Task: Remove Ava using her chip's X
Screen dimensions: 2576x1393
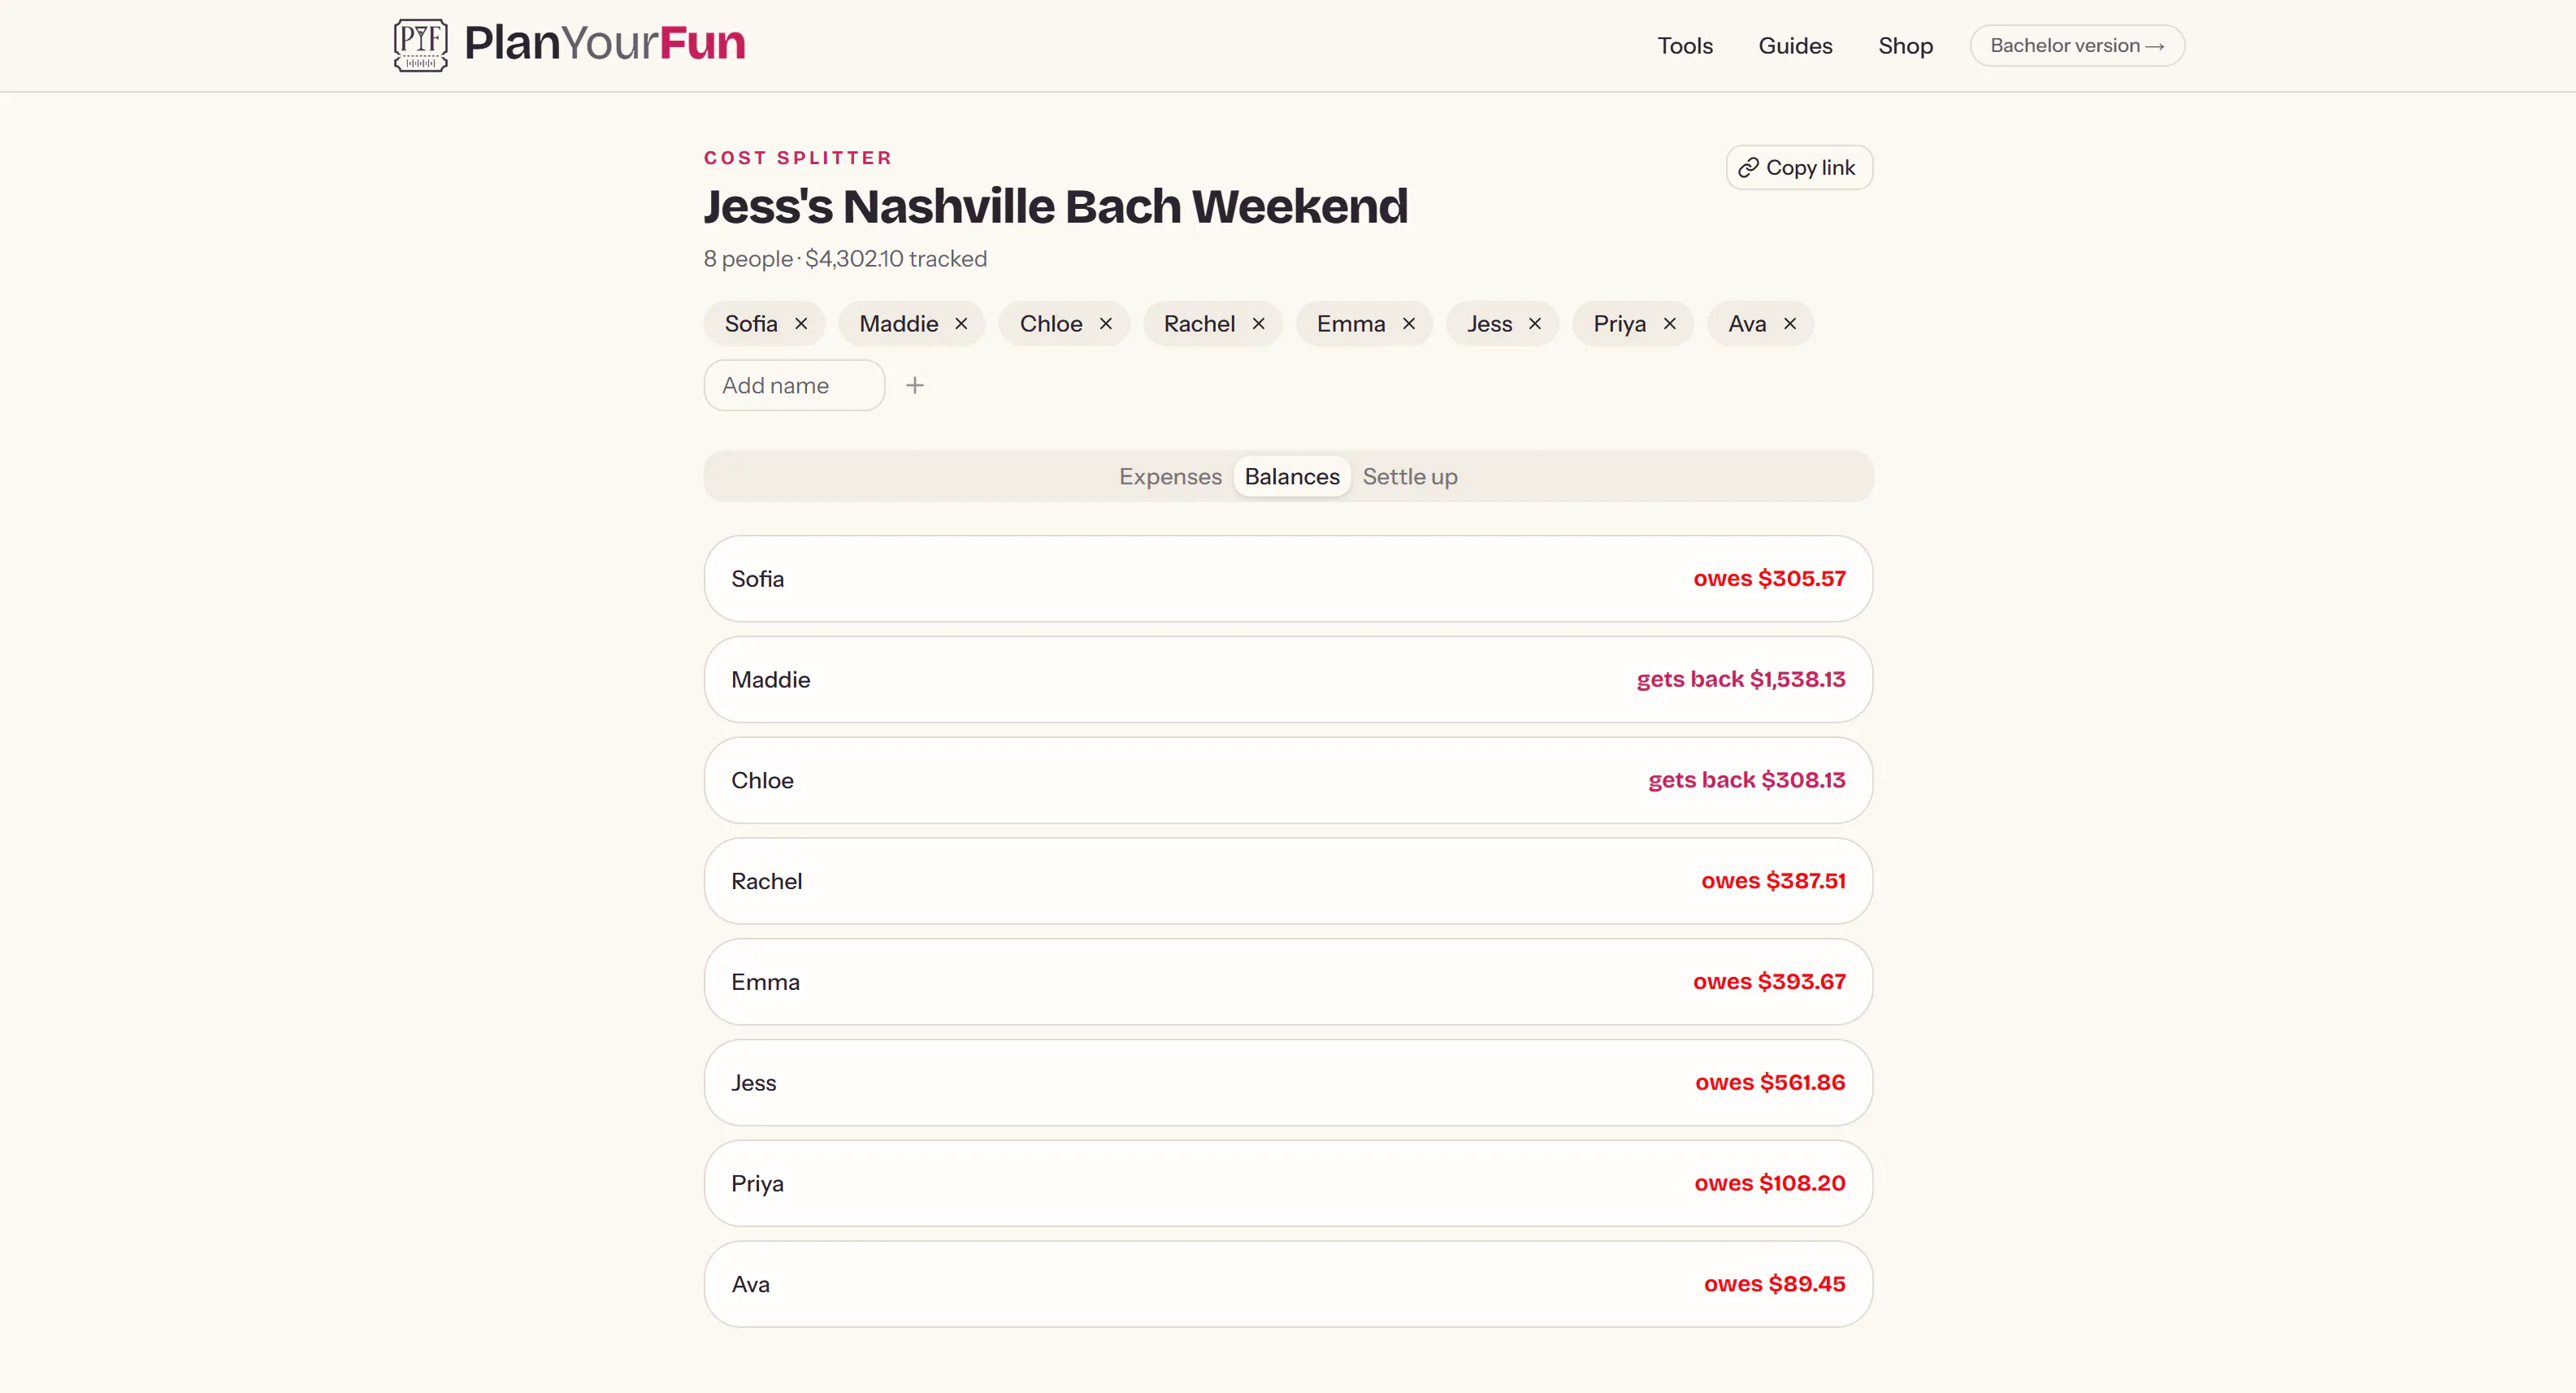Action: point(1790,324)
